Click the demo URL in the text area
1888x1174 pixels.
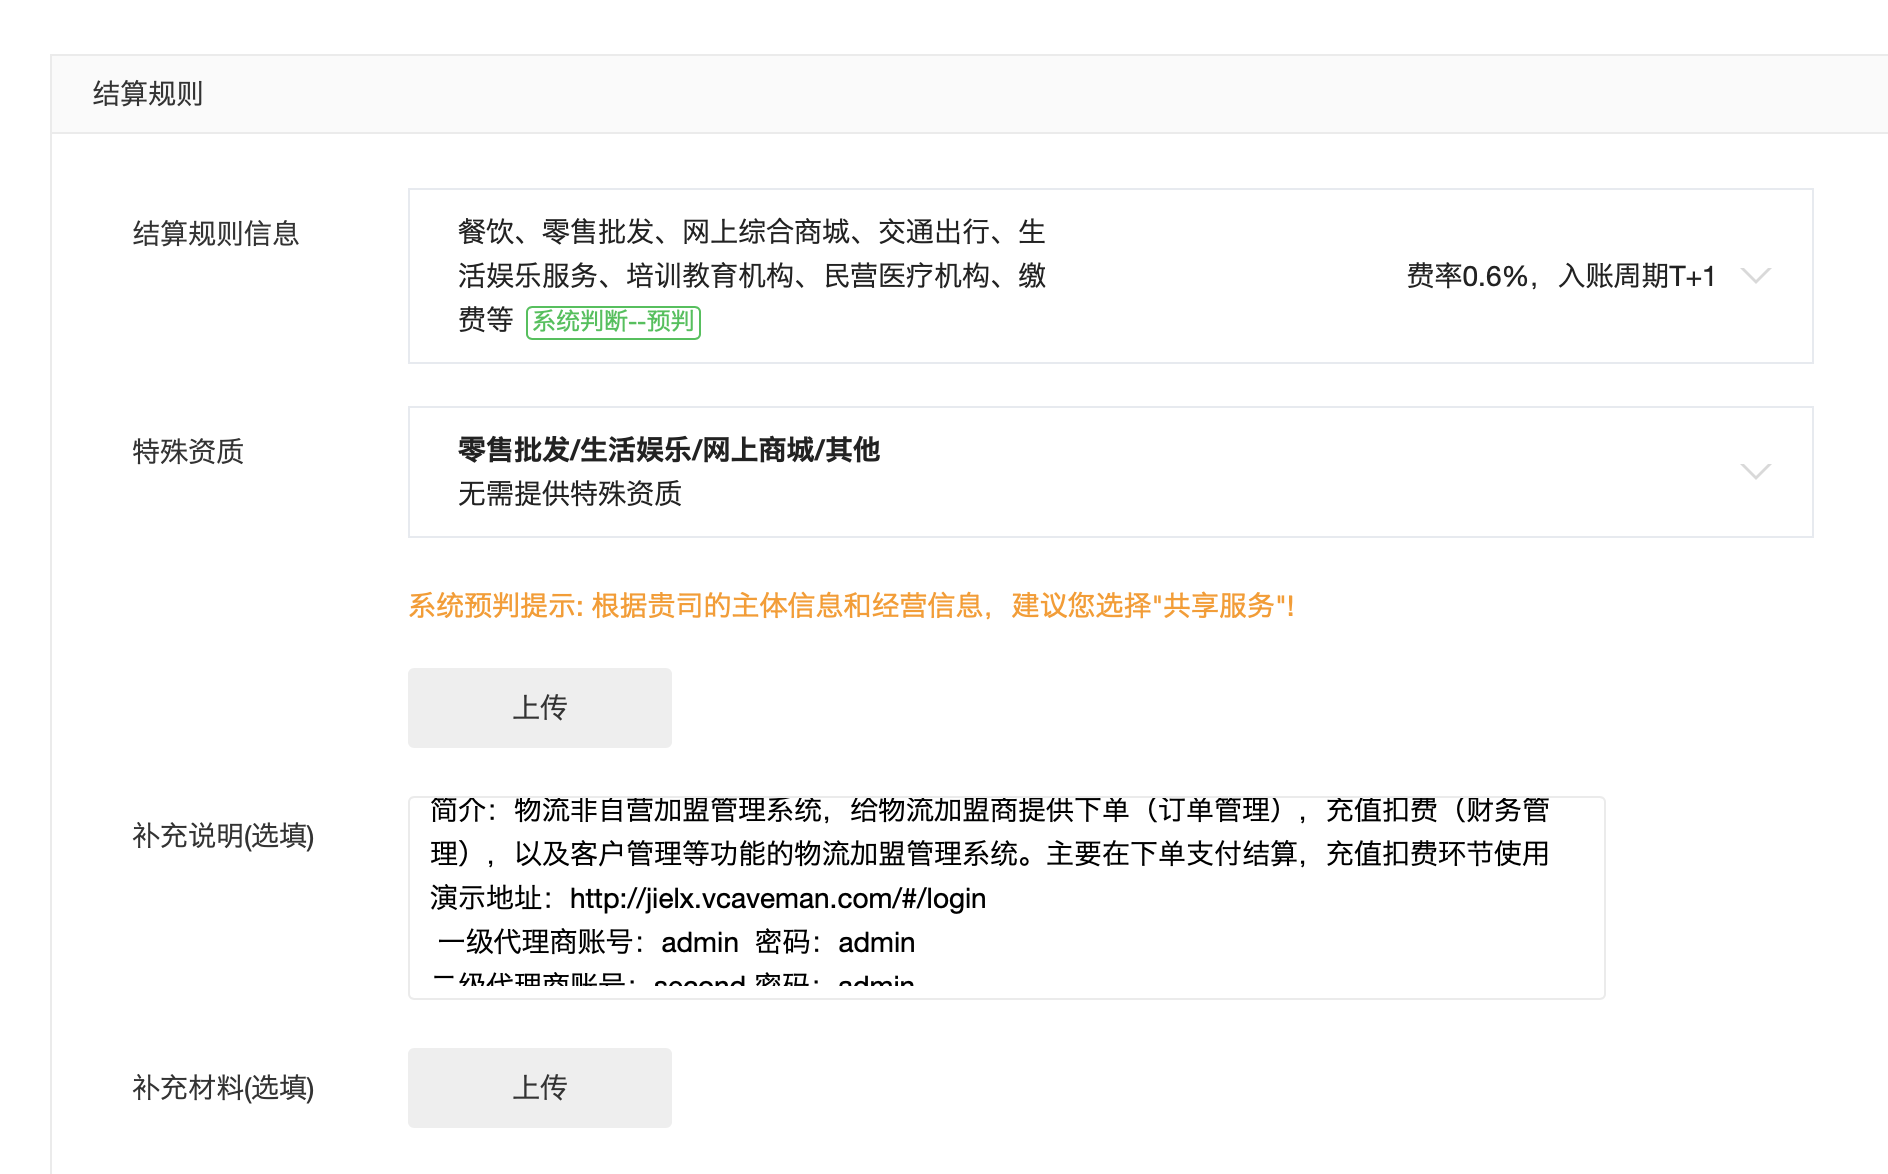pyautogui.click(x=777, y=899)
